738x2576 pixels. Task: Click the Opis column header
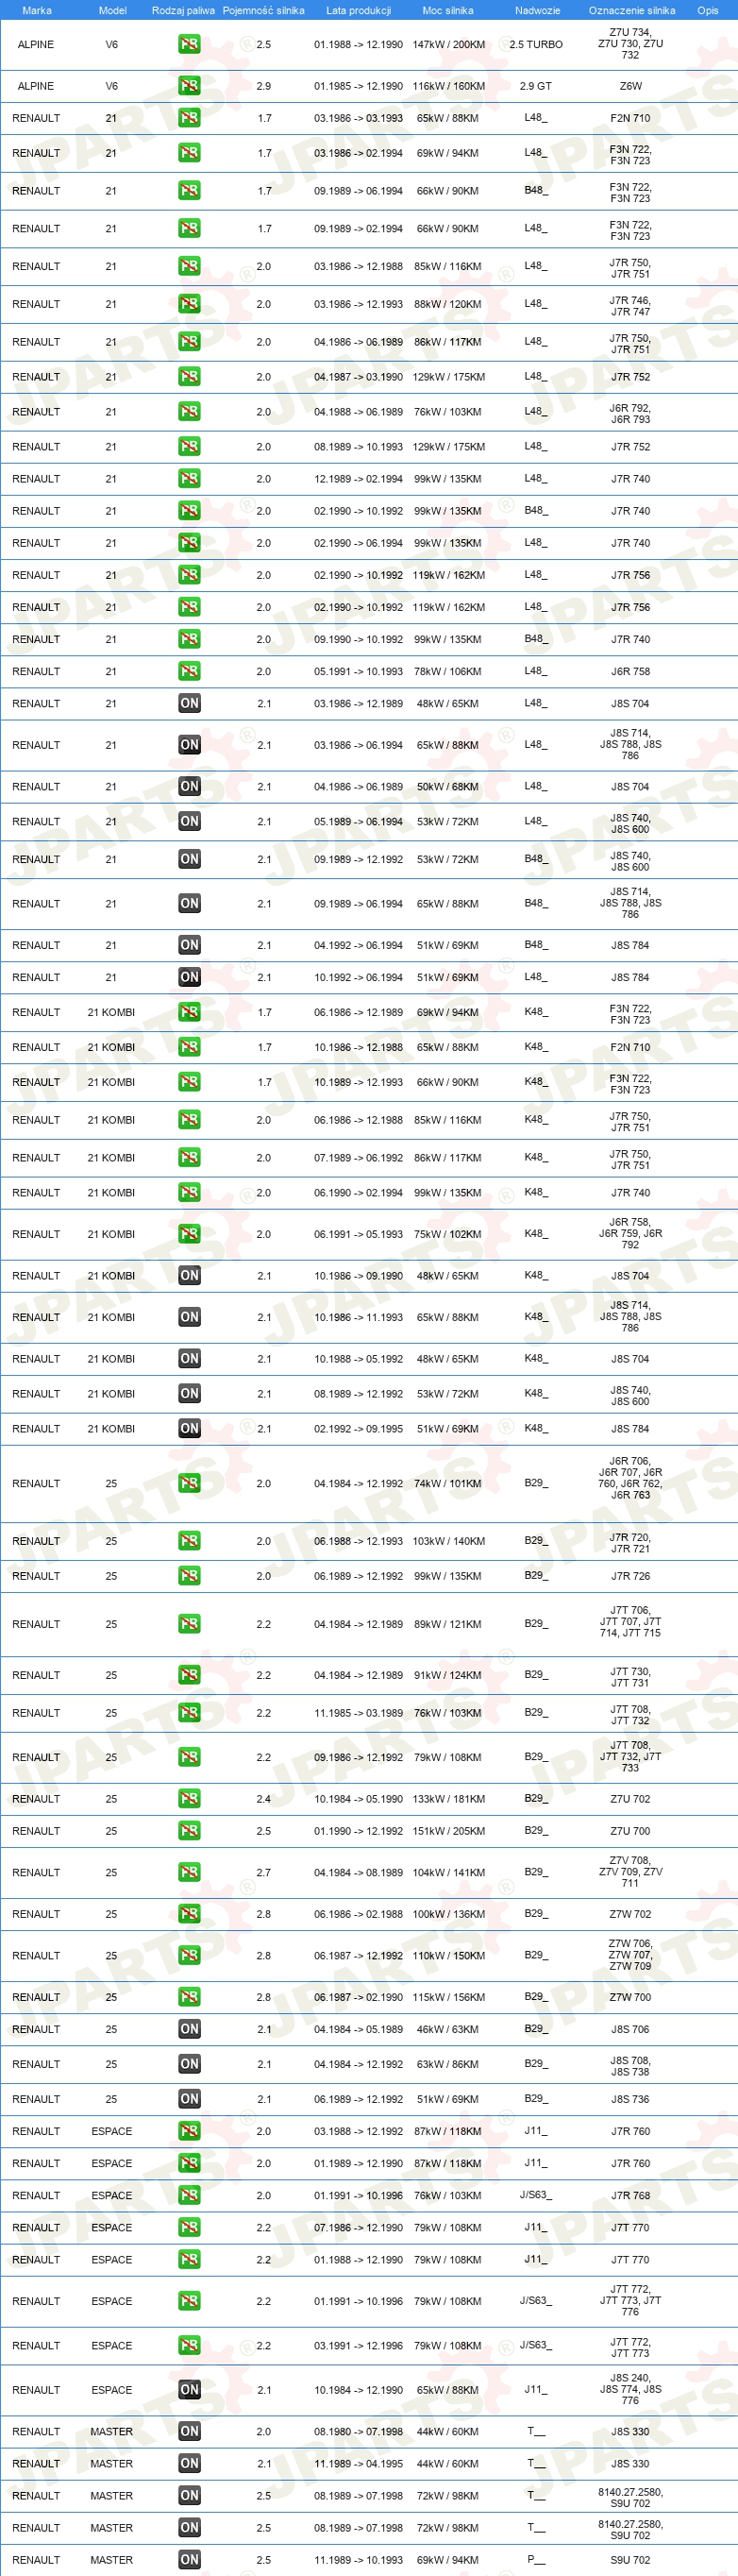pyautogui.click(x=708, y=10)
